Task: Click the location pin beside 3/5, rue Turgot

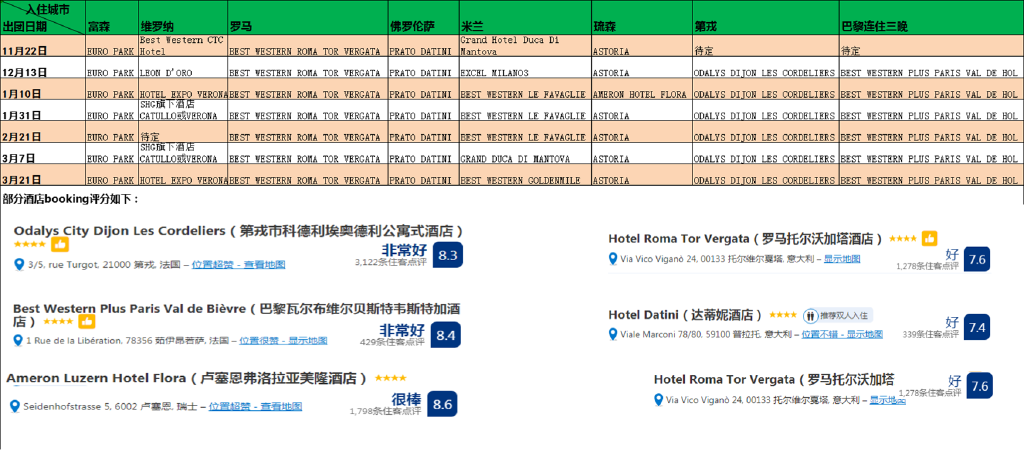Action: point(19,265)
